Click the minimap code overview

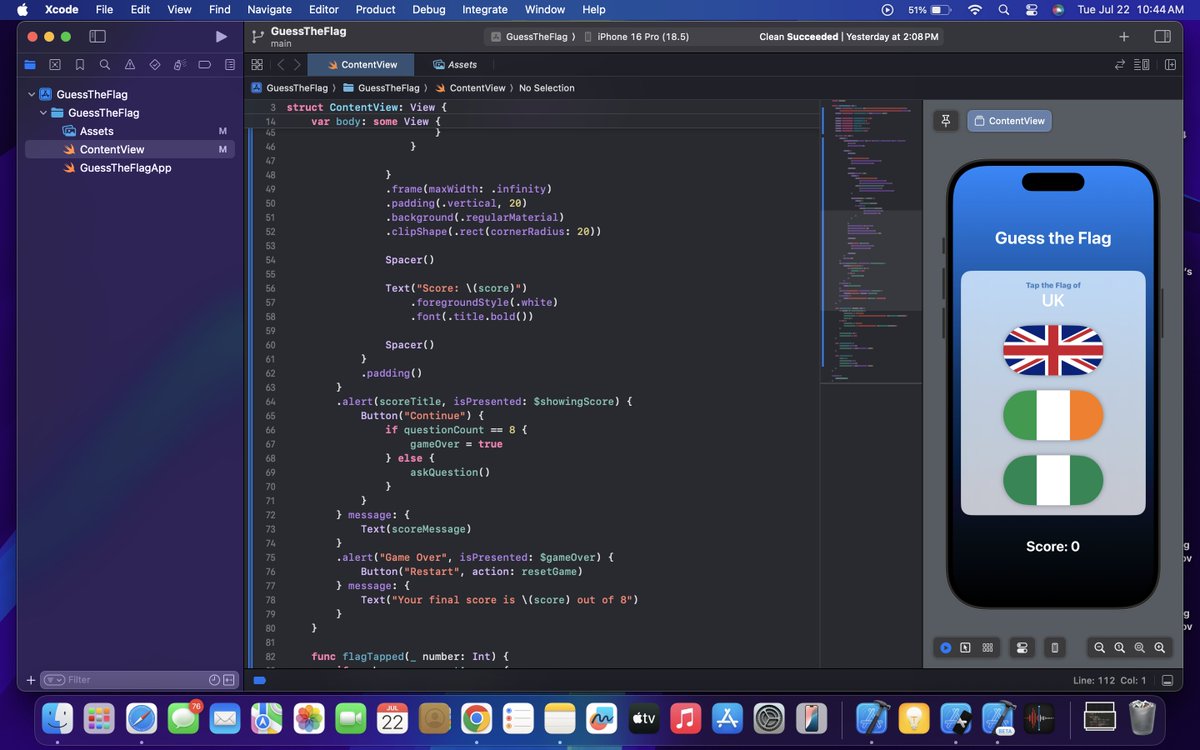pyautogui.click(x=870, y=240)
